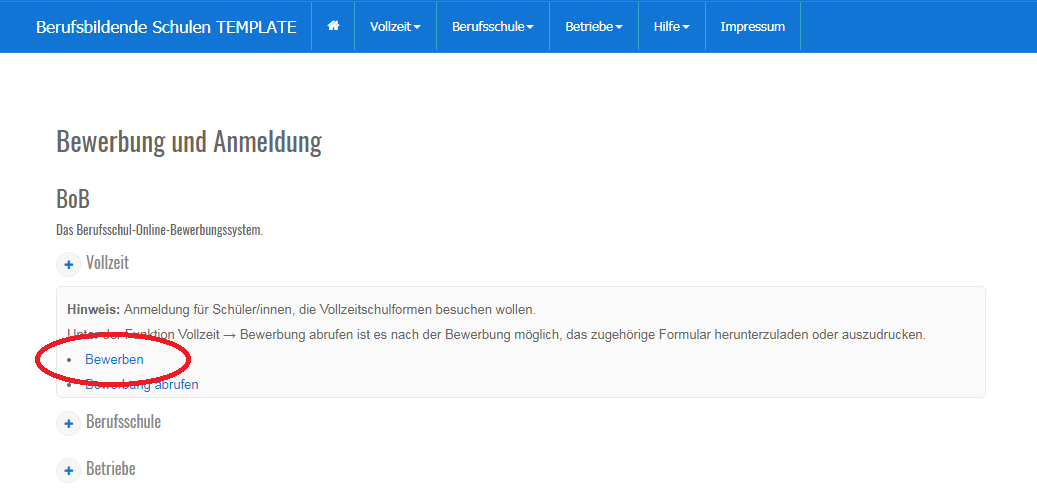Viewport: 1037px width, 500px height.
Task: Follow the Bewerben link
Action: point(114,359)
